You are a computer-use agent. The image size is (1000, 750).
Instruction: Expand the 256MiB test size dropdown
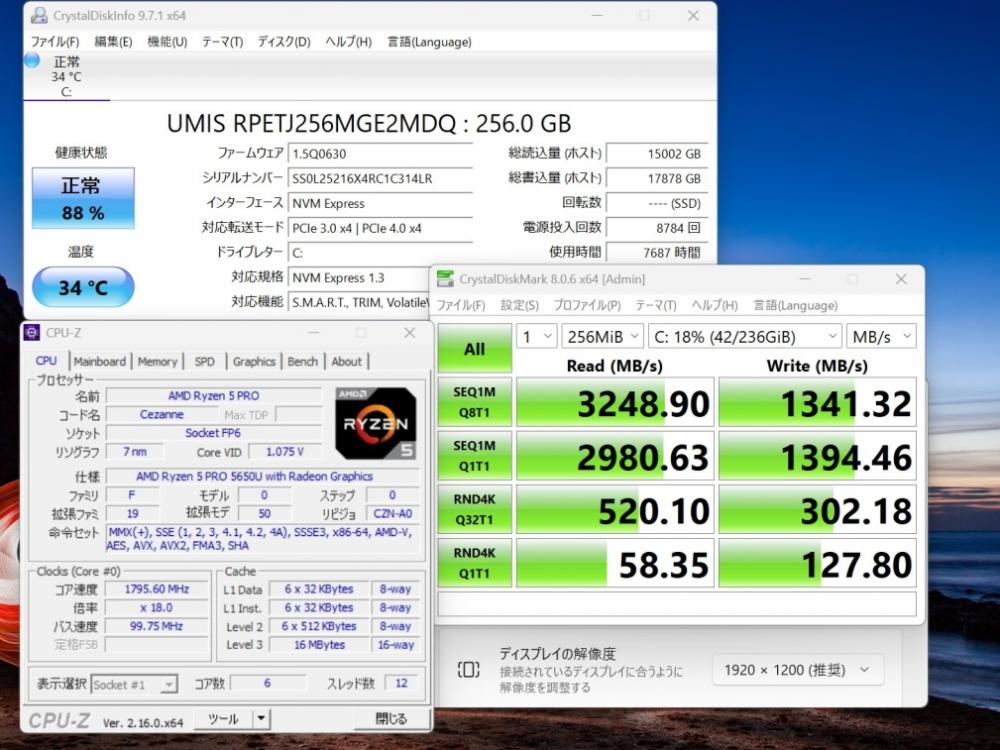click(602, 336)
